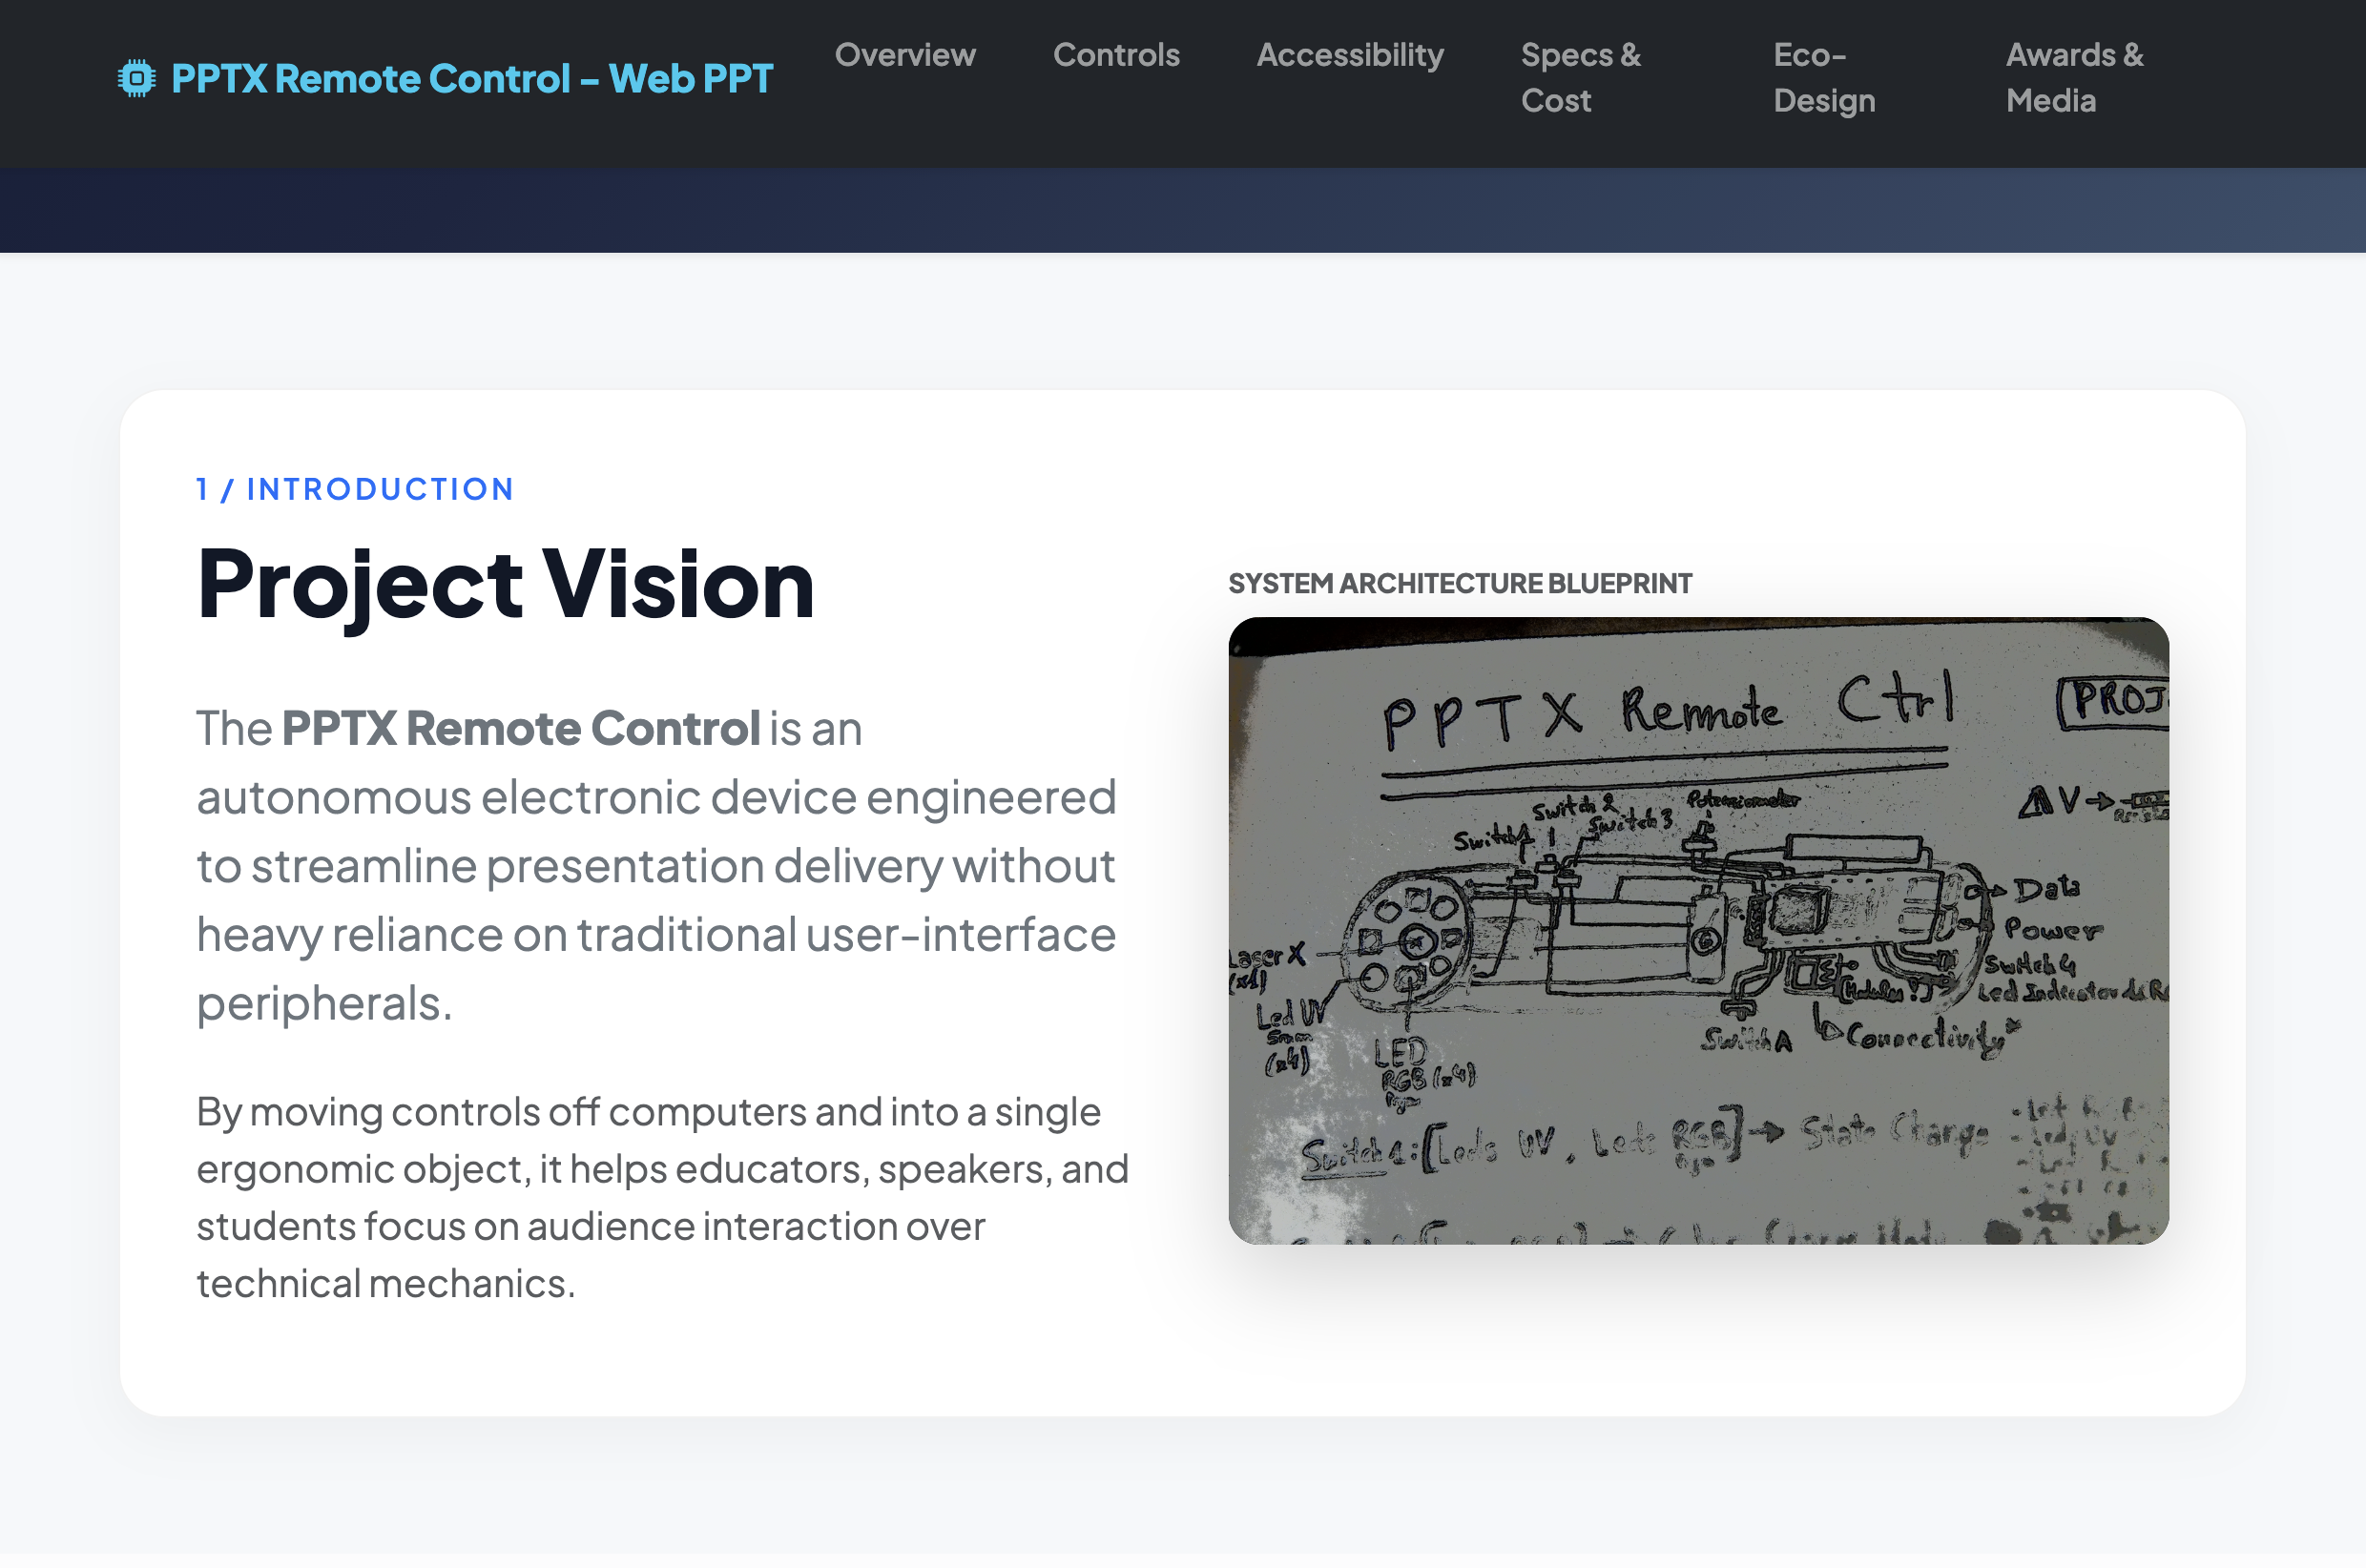The width and height of the screenshot is (2366, 1568).
Task: Click the chip logo icon in the header
Action: click(x=137, y=78)
